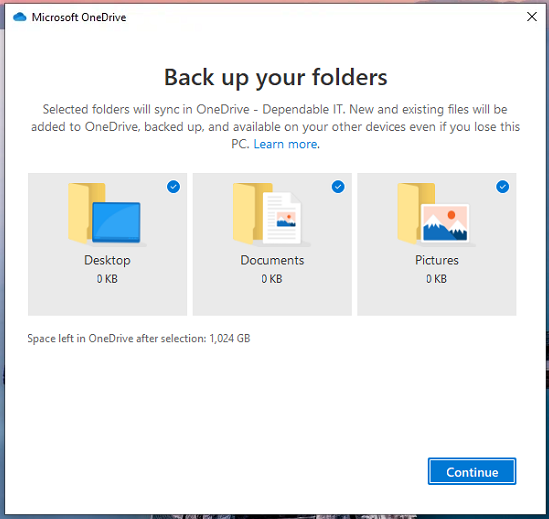549x519 pixels.
Task: Click the Documents folder name label
Action: click(x=272, y=260)
